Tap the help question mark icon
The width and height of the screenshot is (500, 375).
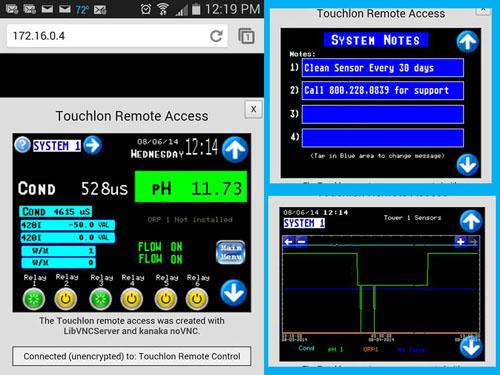[22, 145]
